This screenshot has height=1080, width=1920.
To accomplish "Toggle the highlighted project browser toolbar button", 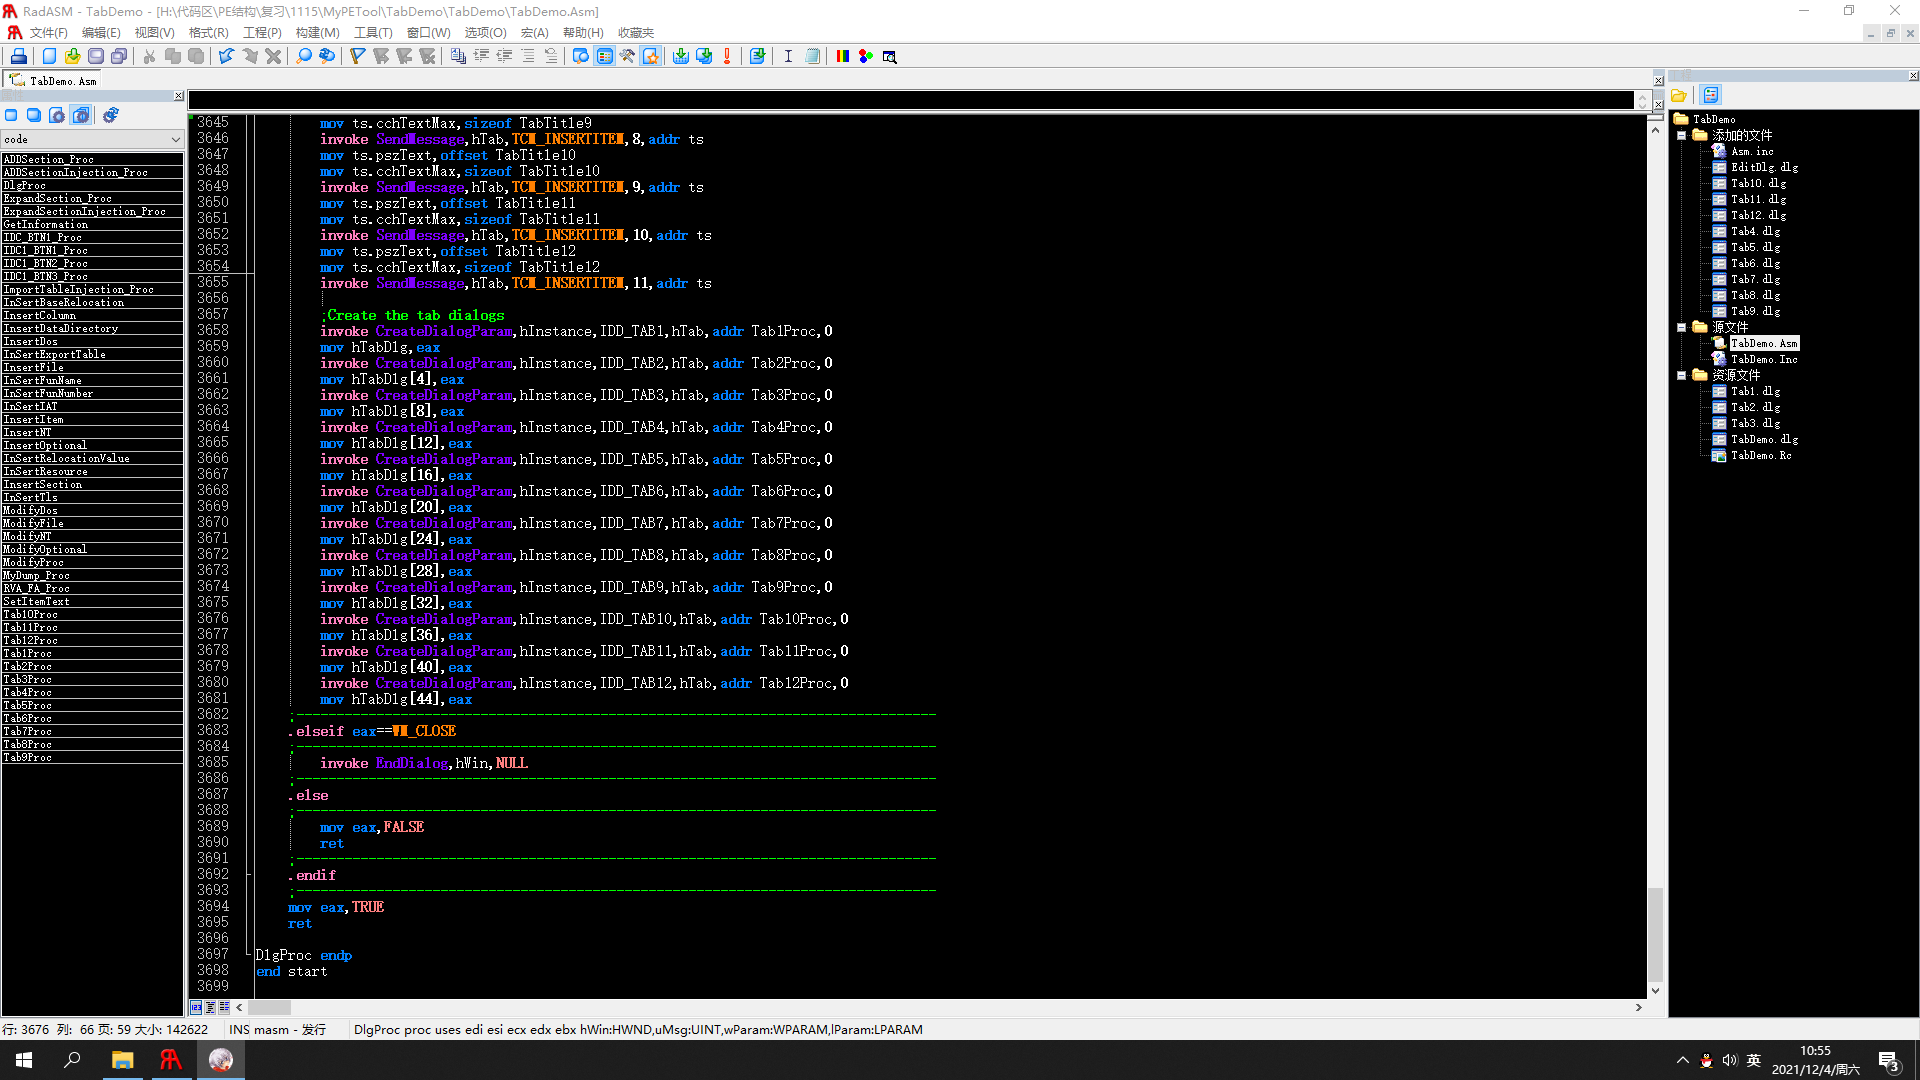I will tap(605, 56).
